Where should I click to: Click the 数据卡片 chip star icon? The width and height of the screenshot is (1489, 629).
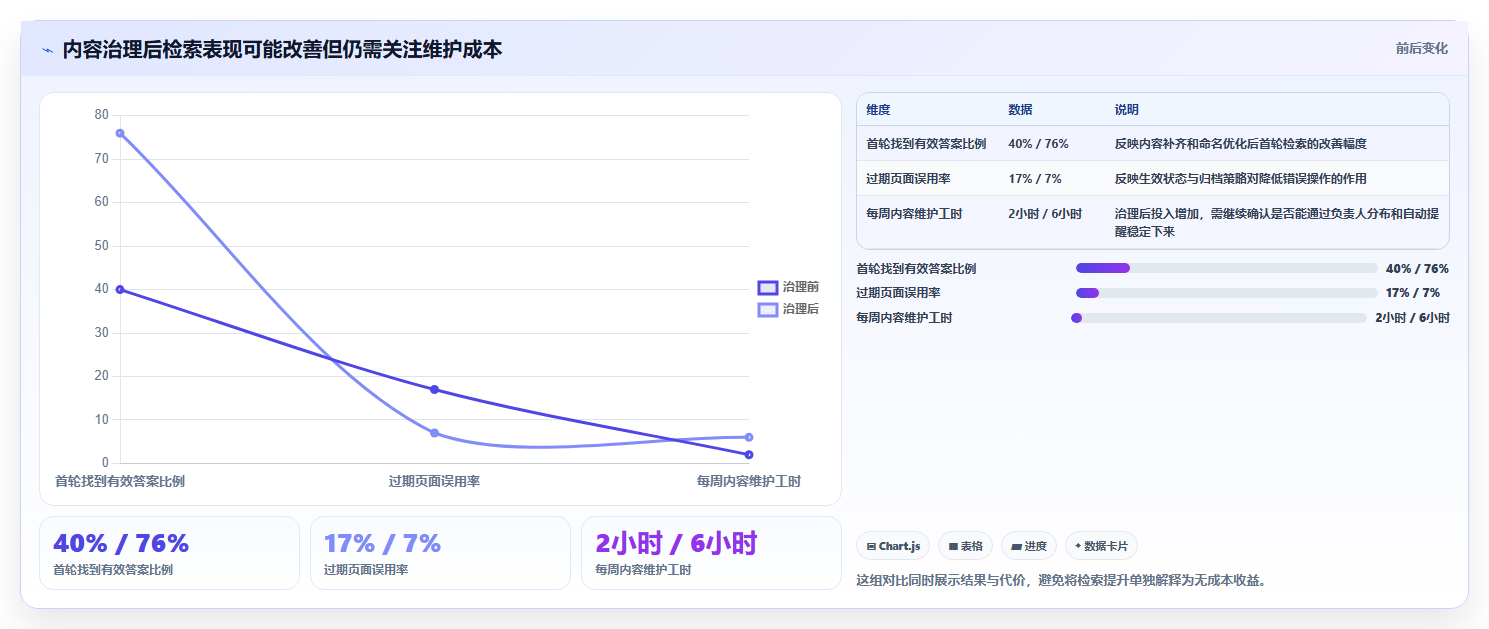pos(1078,546)
